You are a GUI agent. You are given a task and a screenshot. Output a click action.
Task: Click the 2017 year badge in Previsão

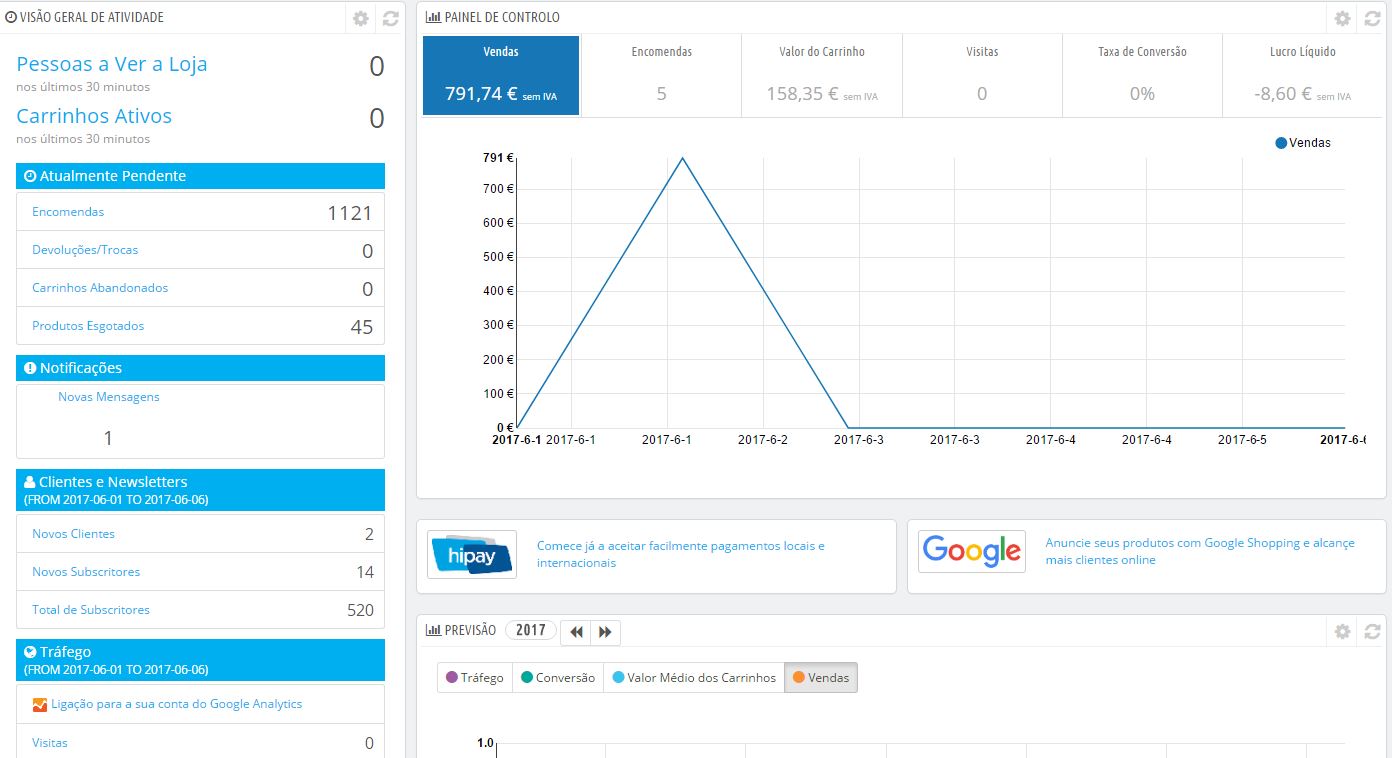coord(531,630)
